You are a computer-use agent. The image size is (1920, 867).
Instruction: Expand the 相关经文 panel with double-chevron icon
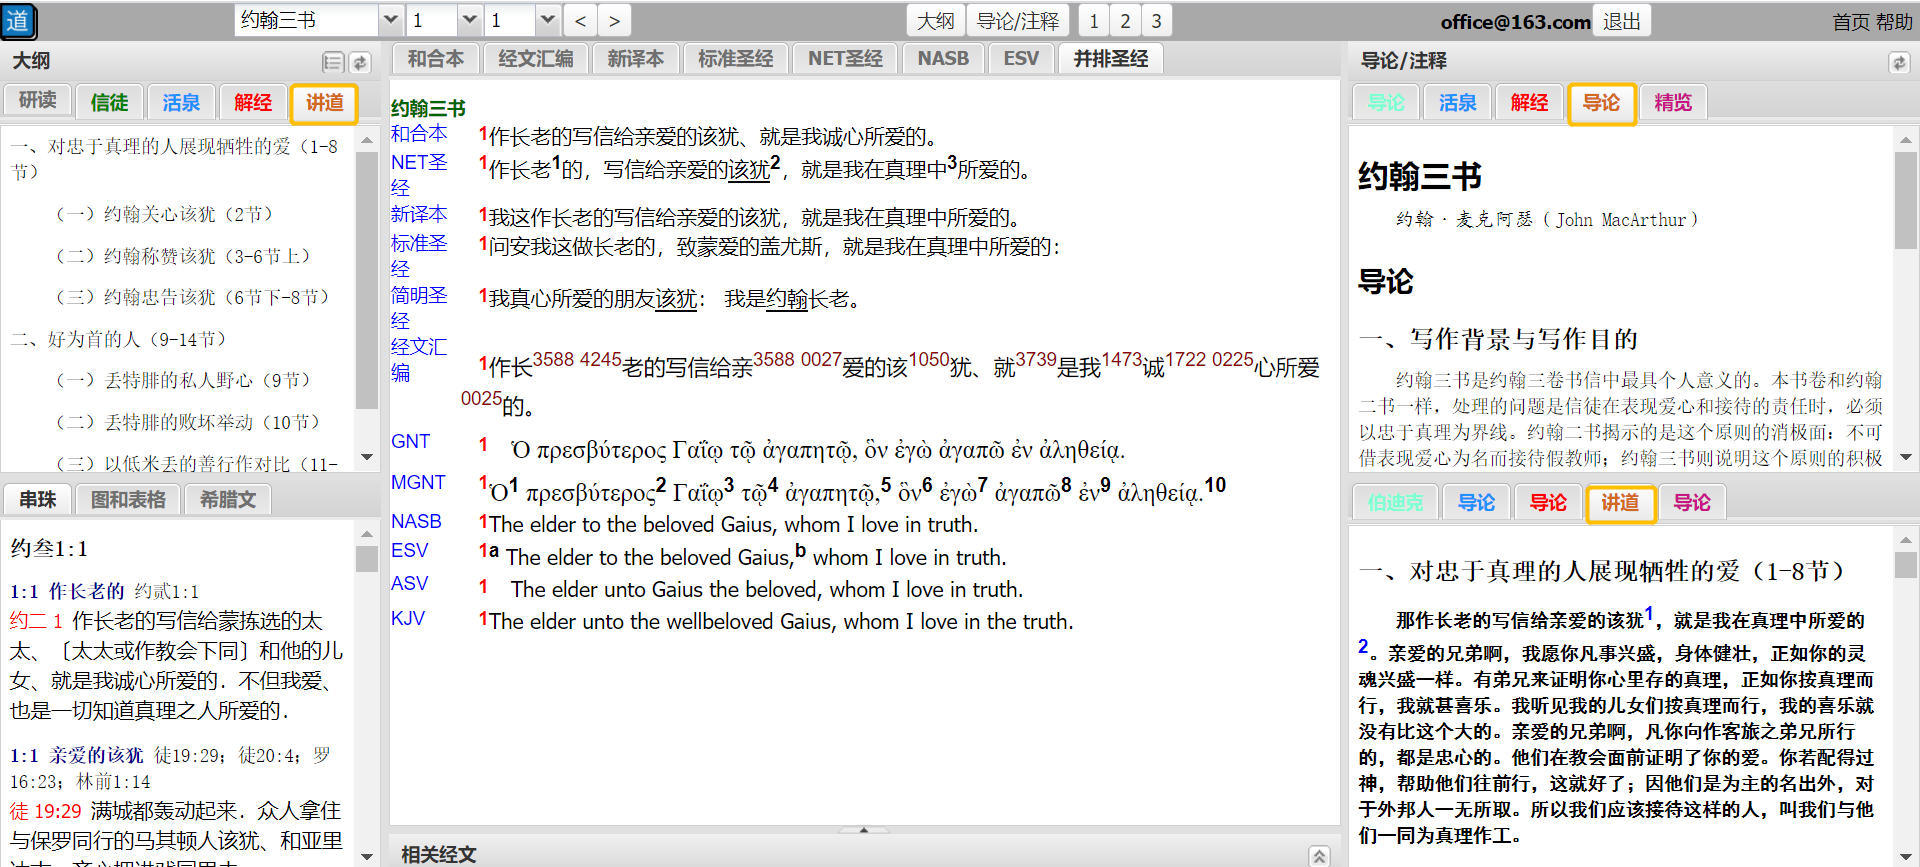click(x=1319, y=855)
